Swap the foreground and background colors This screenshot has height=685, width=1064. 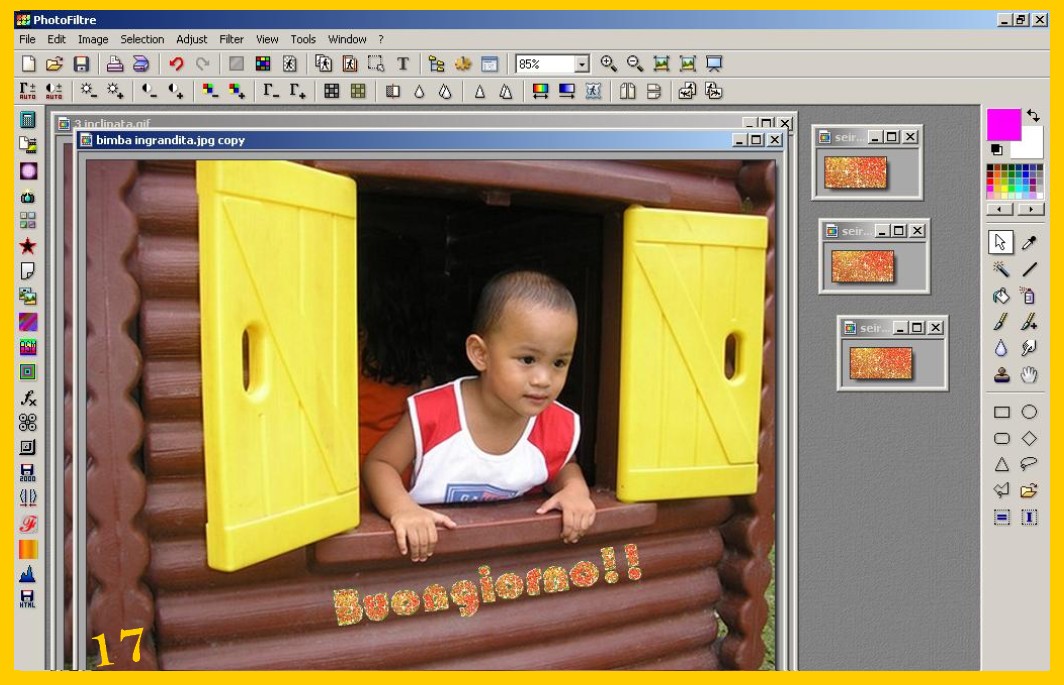1033,116
